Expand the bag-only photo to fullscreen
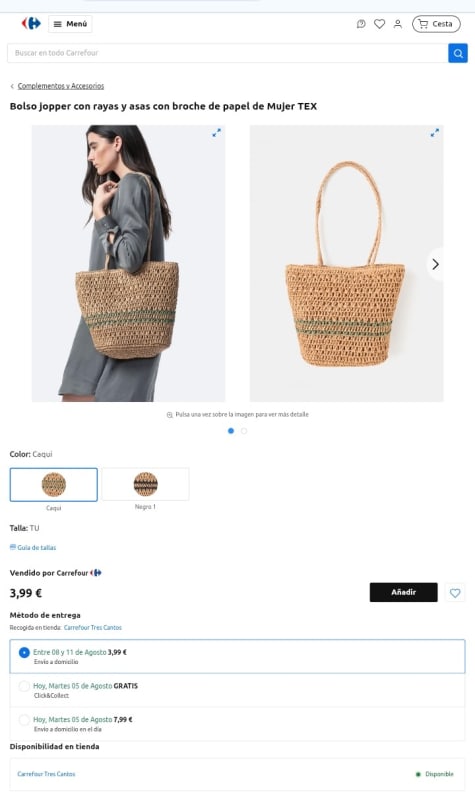 [434, 133]
